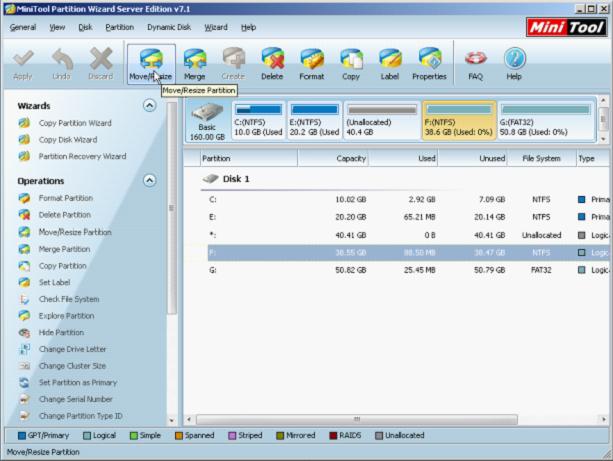Sort by the Used column header
The image size is (613, 461).
pyautogui.click(x=403, y=158)
